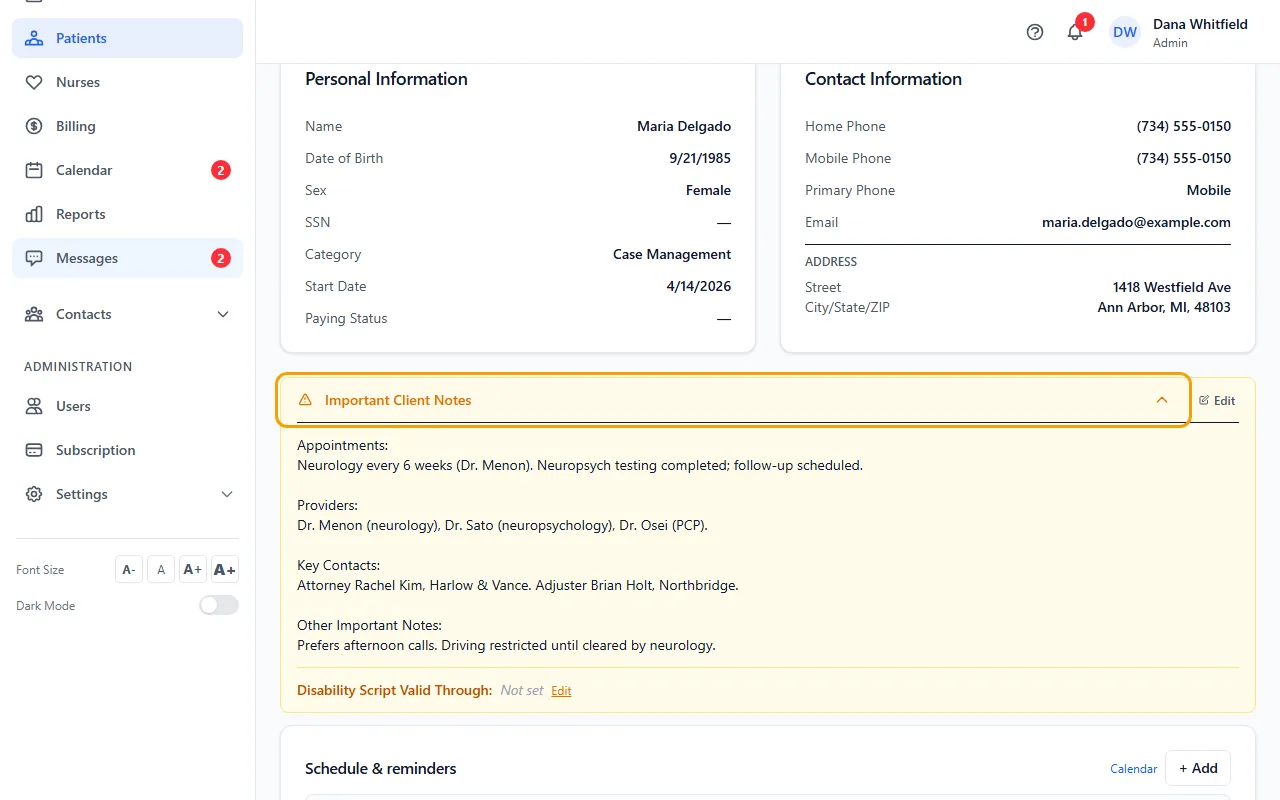Toggle the Dark Mode switch
1280x800 pixels.
(x=219, y=605)
